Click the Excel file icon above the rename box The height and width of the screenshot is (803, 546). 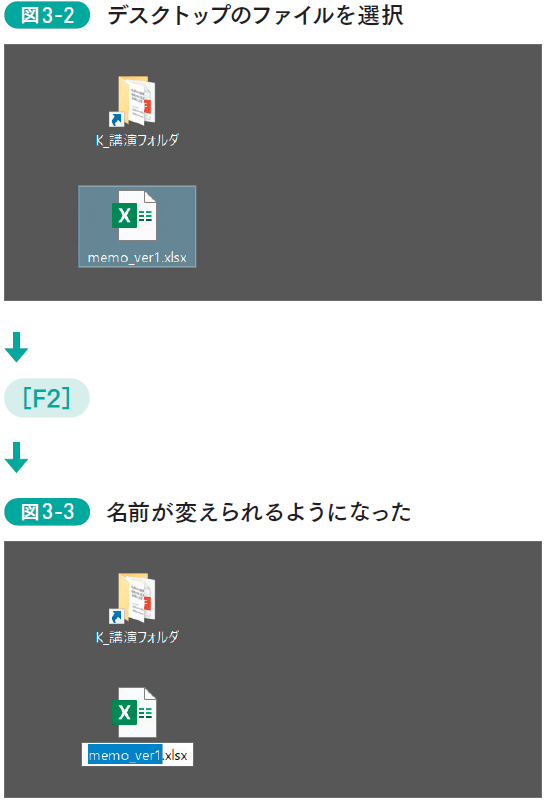click(x=134, y=713)
